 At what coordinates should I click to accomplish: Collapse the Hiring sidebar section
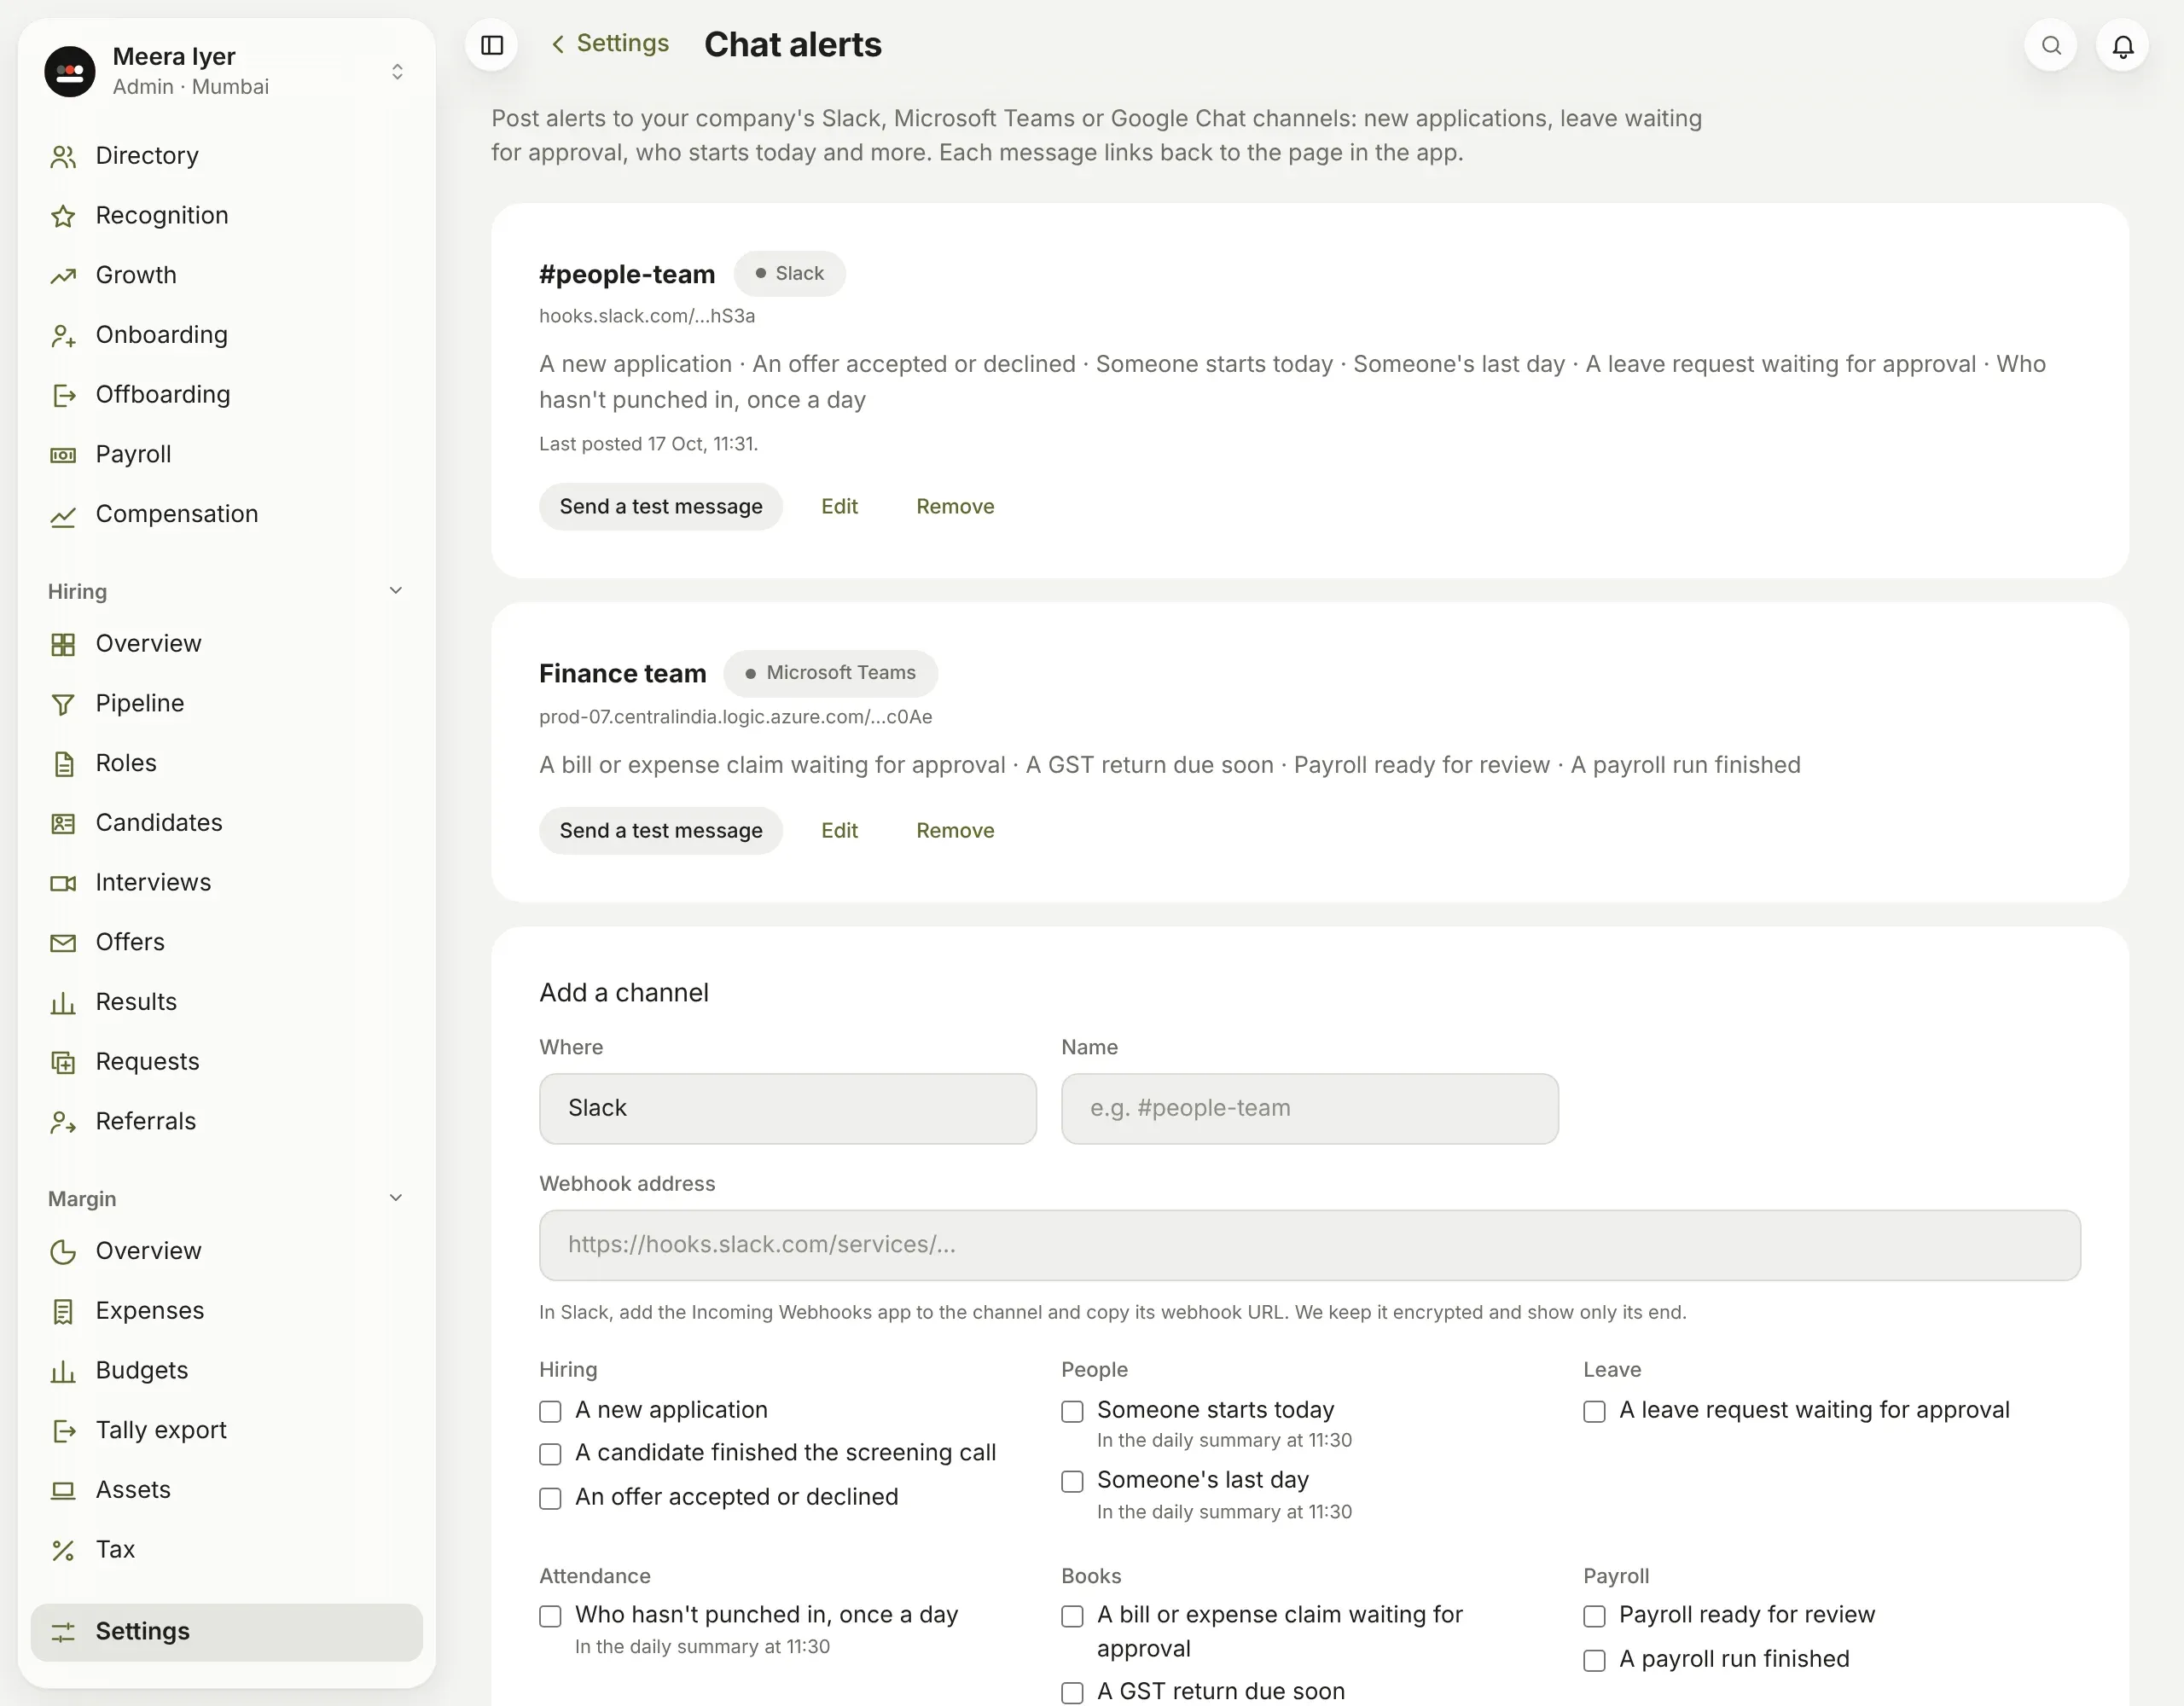[396, 591]
